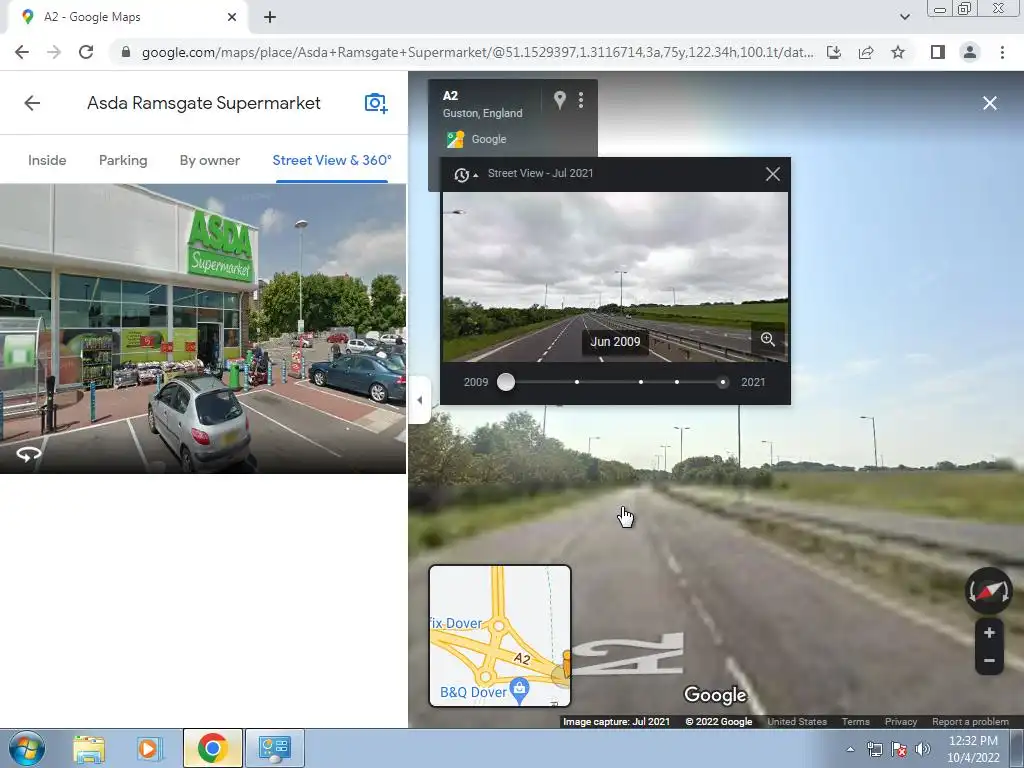Click the B&Q Dover shopping pin
Viewport: 1024px width, 768px height.
(x=519, y=690)
